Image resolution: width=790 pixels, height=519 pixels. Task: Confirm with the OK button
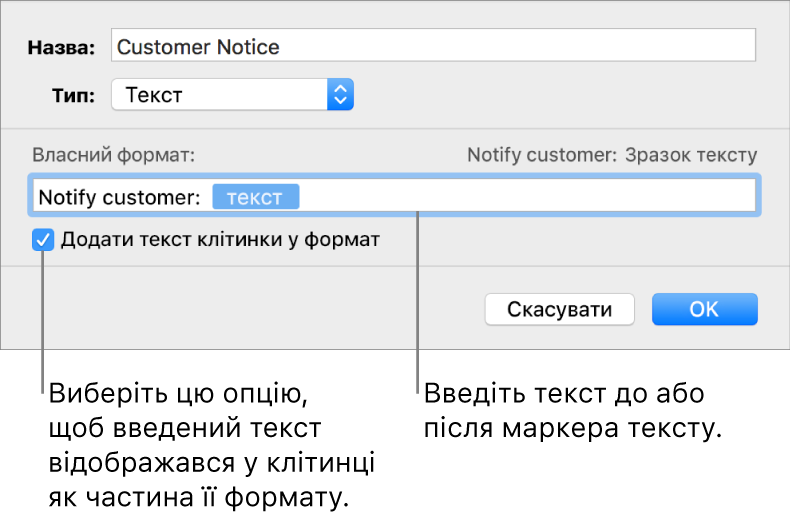tap(704, 309)
